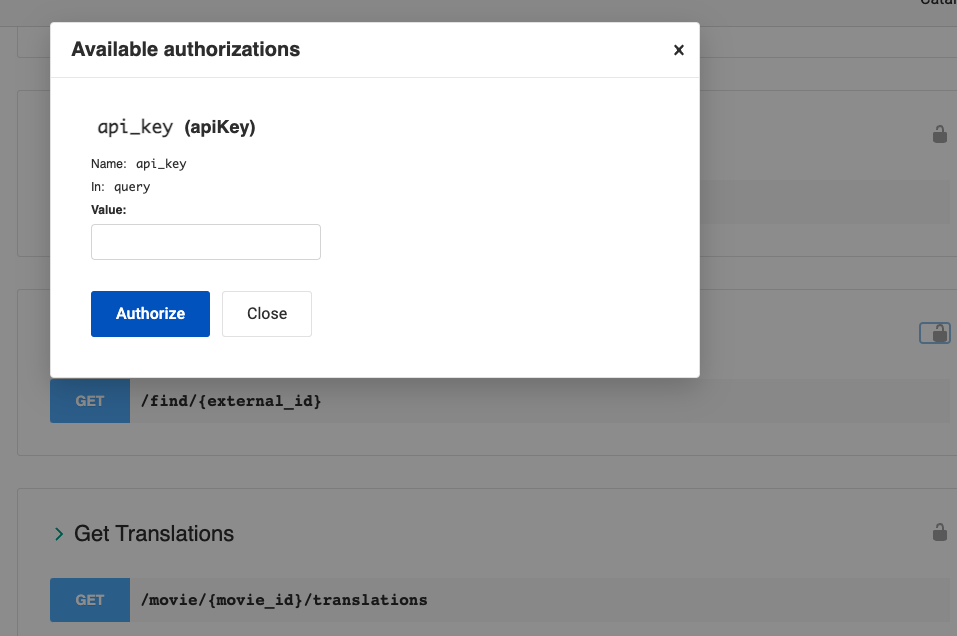Click the green chevron next to Get Translations
Image resolution: width=957 pixels, height=636 pixels.
(x=58, y=534)
